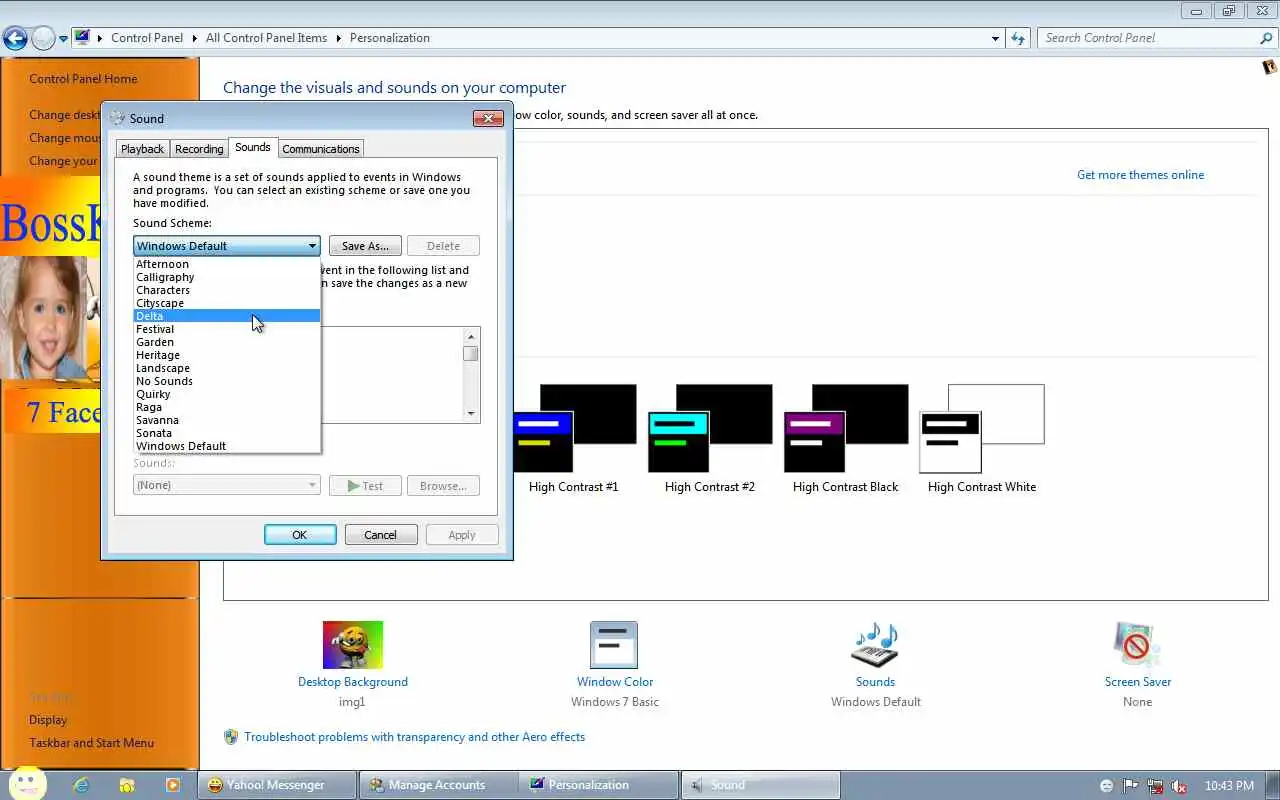The width and height of the screenshot is (1280, 800).
Task: Choose Garden sound scheme
Action: pos(227,342)
